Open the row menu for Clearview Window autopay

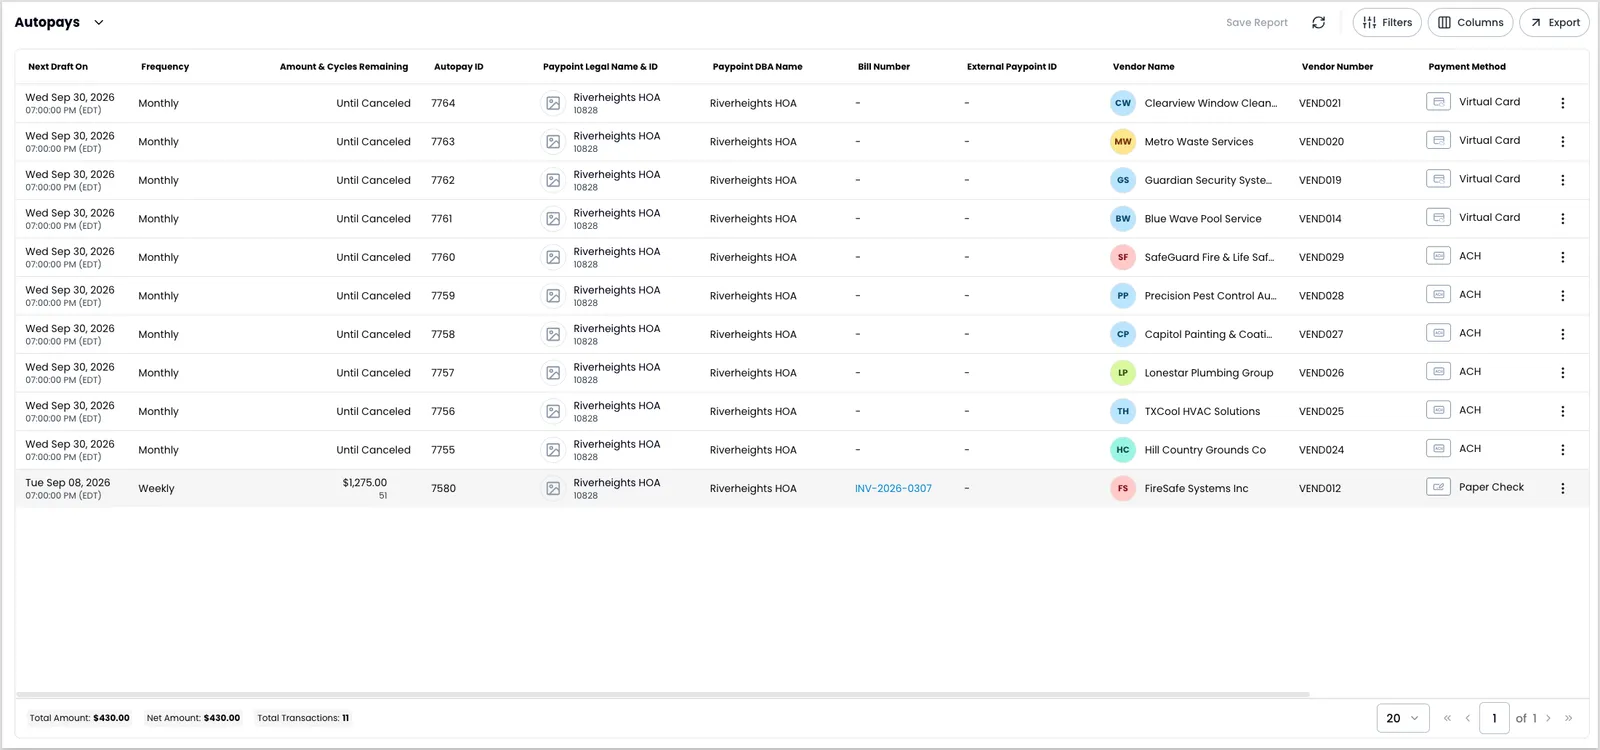coord(1563,103)
